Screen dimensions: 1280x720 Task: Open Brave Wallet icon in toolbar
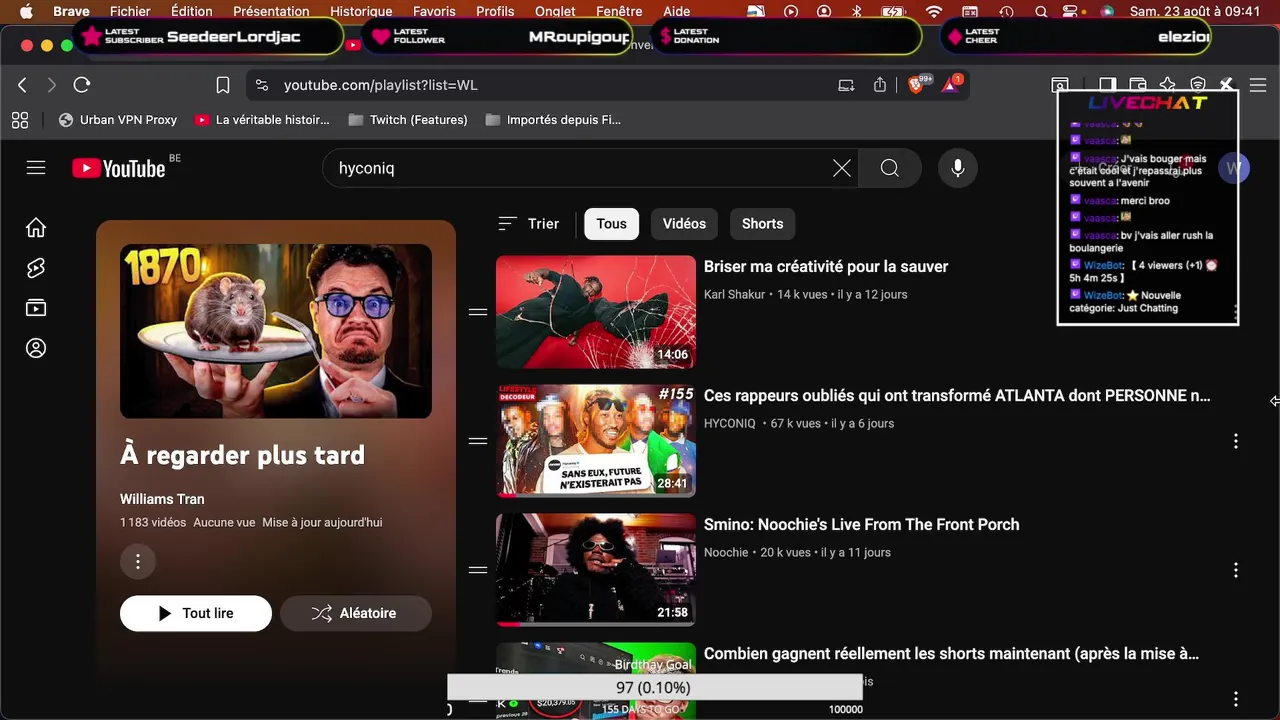point(1138,85)
